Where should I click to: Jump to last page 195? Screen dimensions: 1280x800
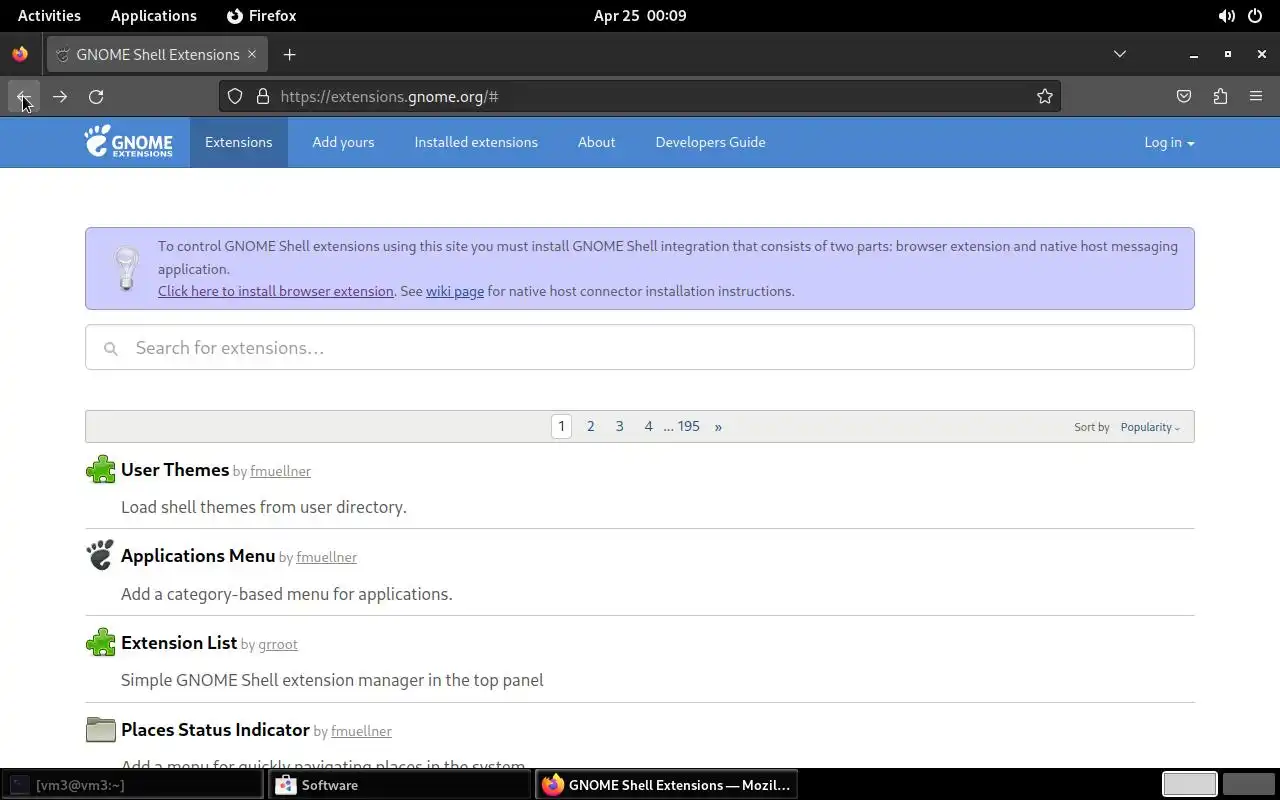tap(689, 426)
